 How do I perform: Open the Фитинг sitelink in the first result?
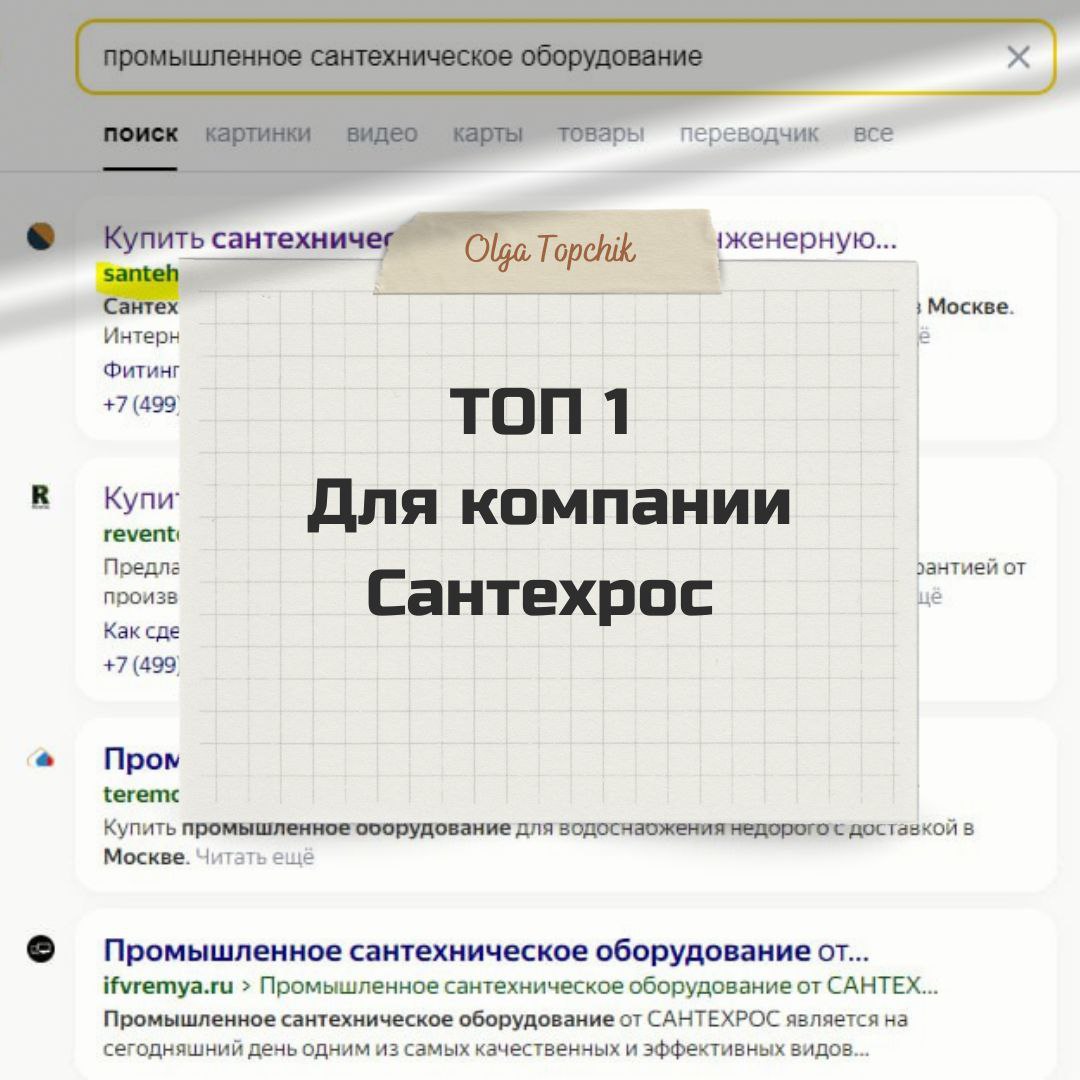tap(141, 370)
